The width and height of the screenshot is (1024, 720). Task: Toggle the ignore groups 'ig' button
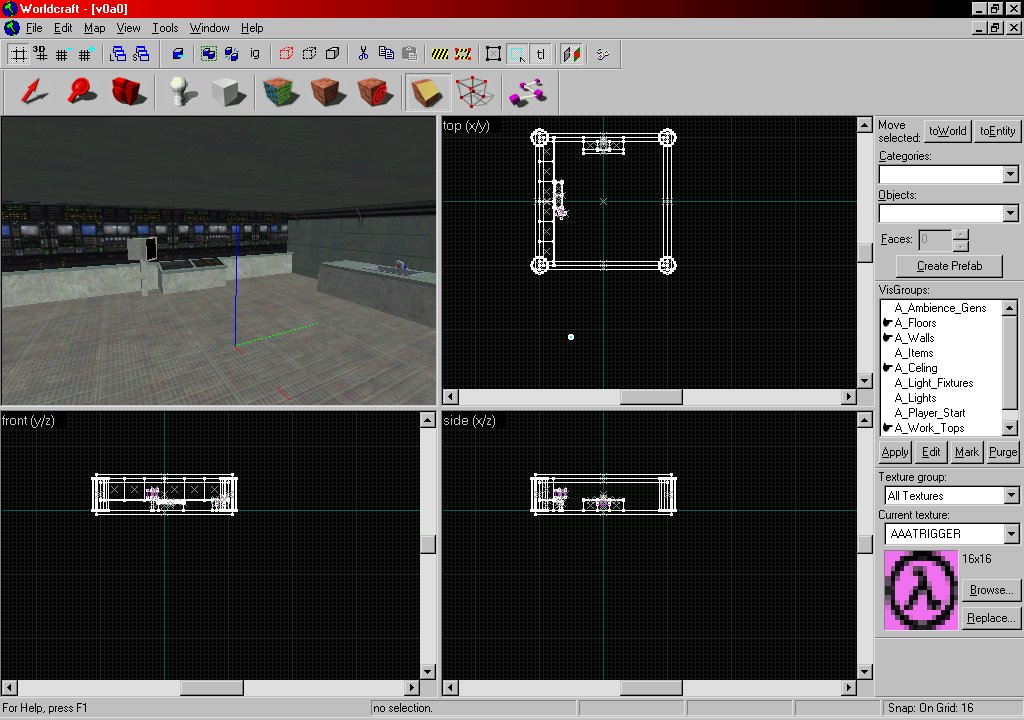click(255, 54)
